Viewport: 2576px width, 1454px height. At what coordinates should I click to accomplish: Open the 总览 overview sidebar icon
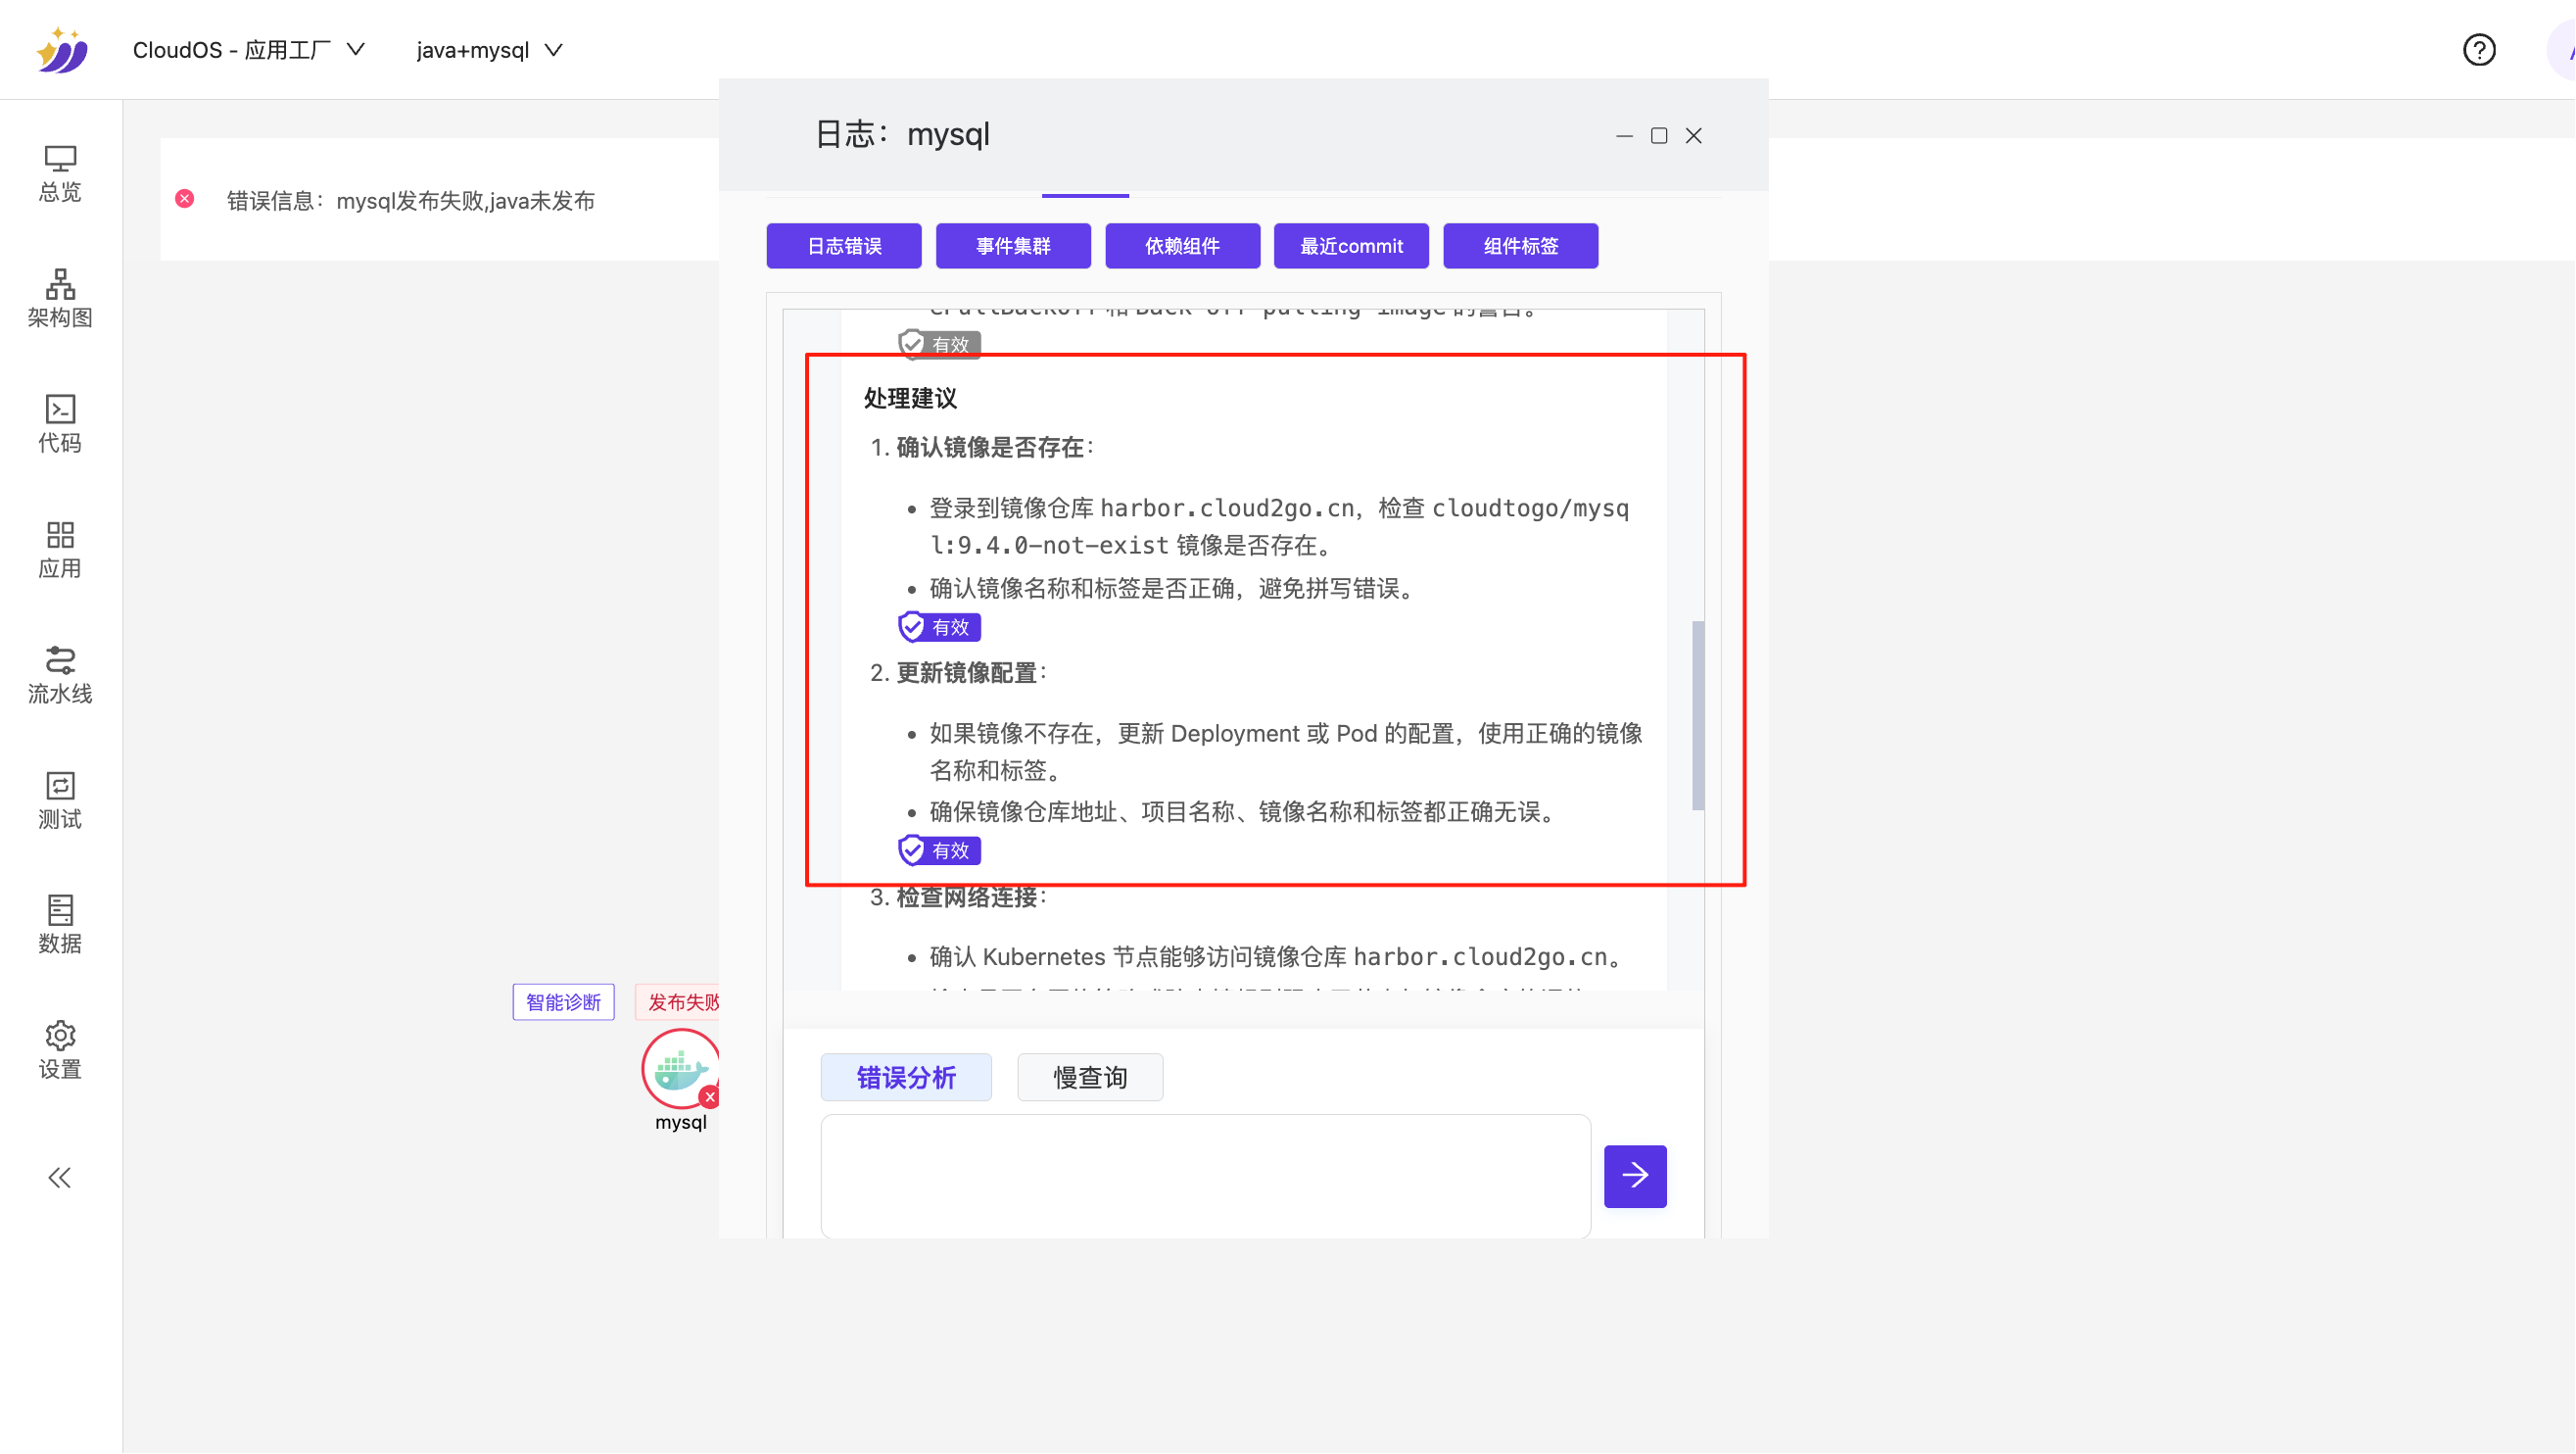tap(60, 174)
